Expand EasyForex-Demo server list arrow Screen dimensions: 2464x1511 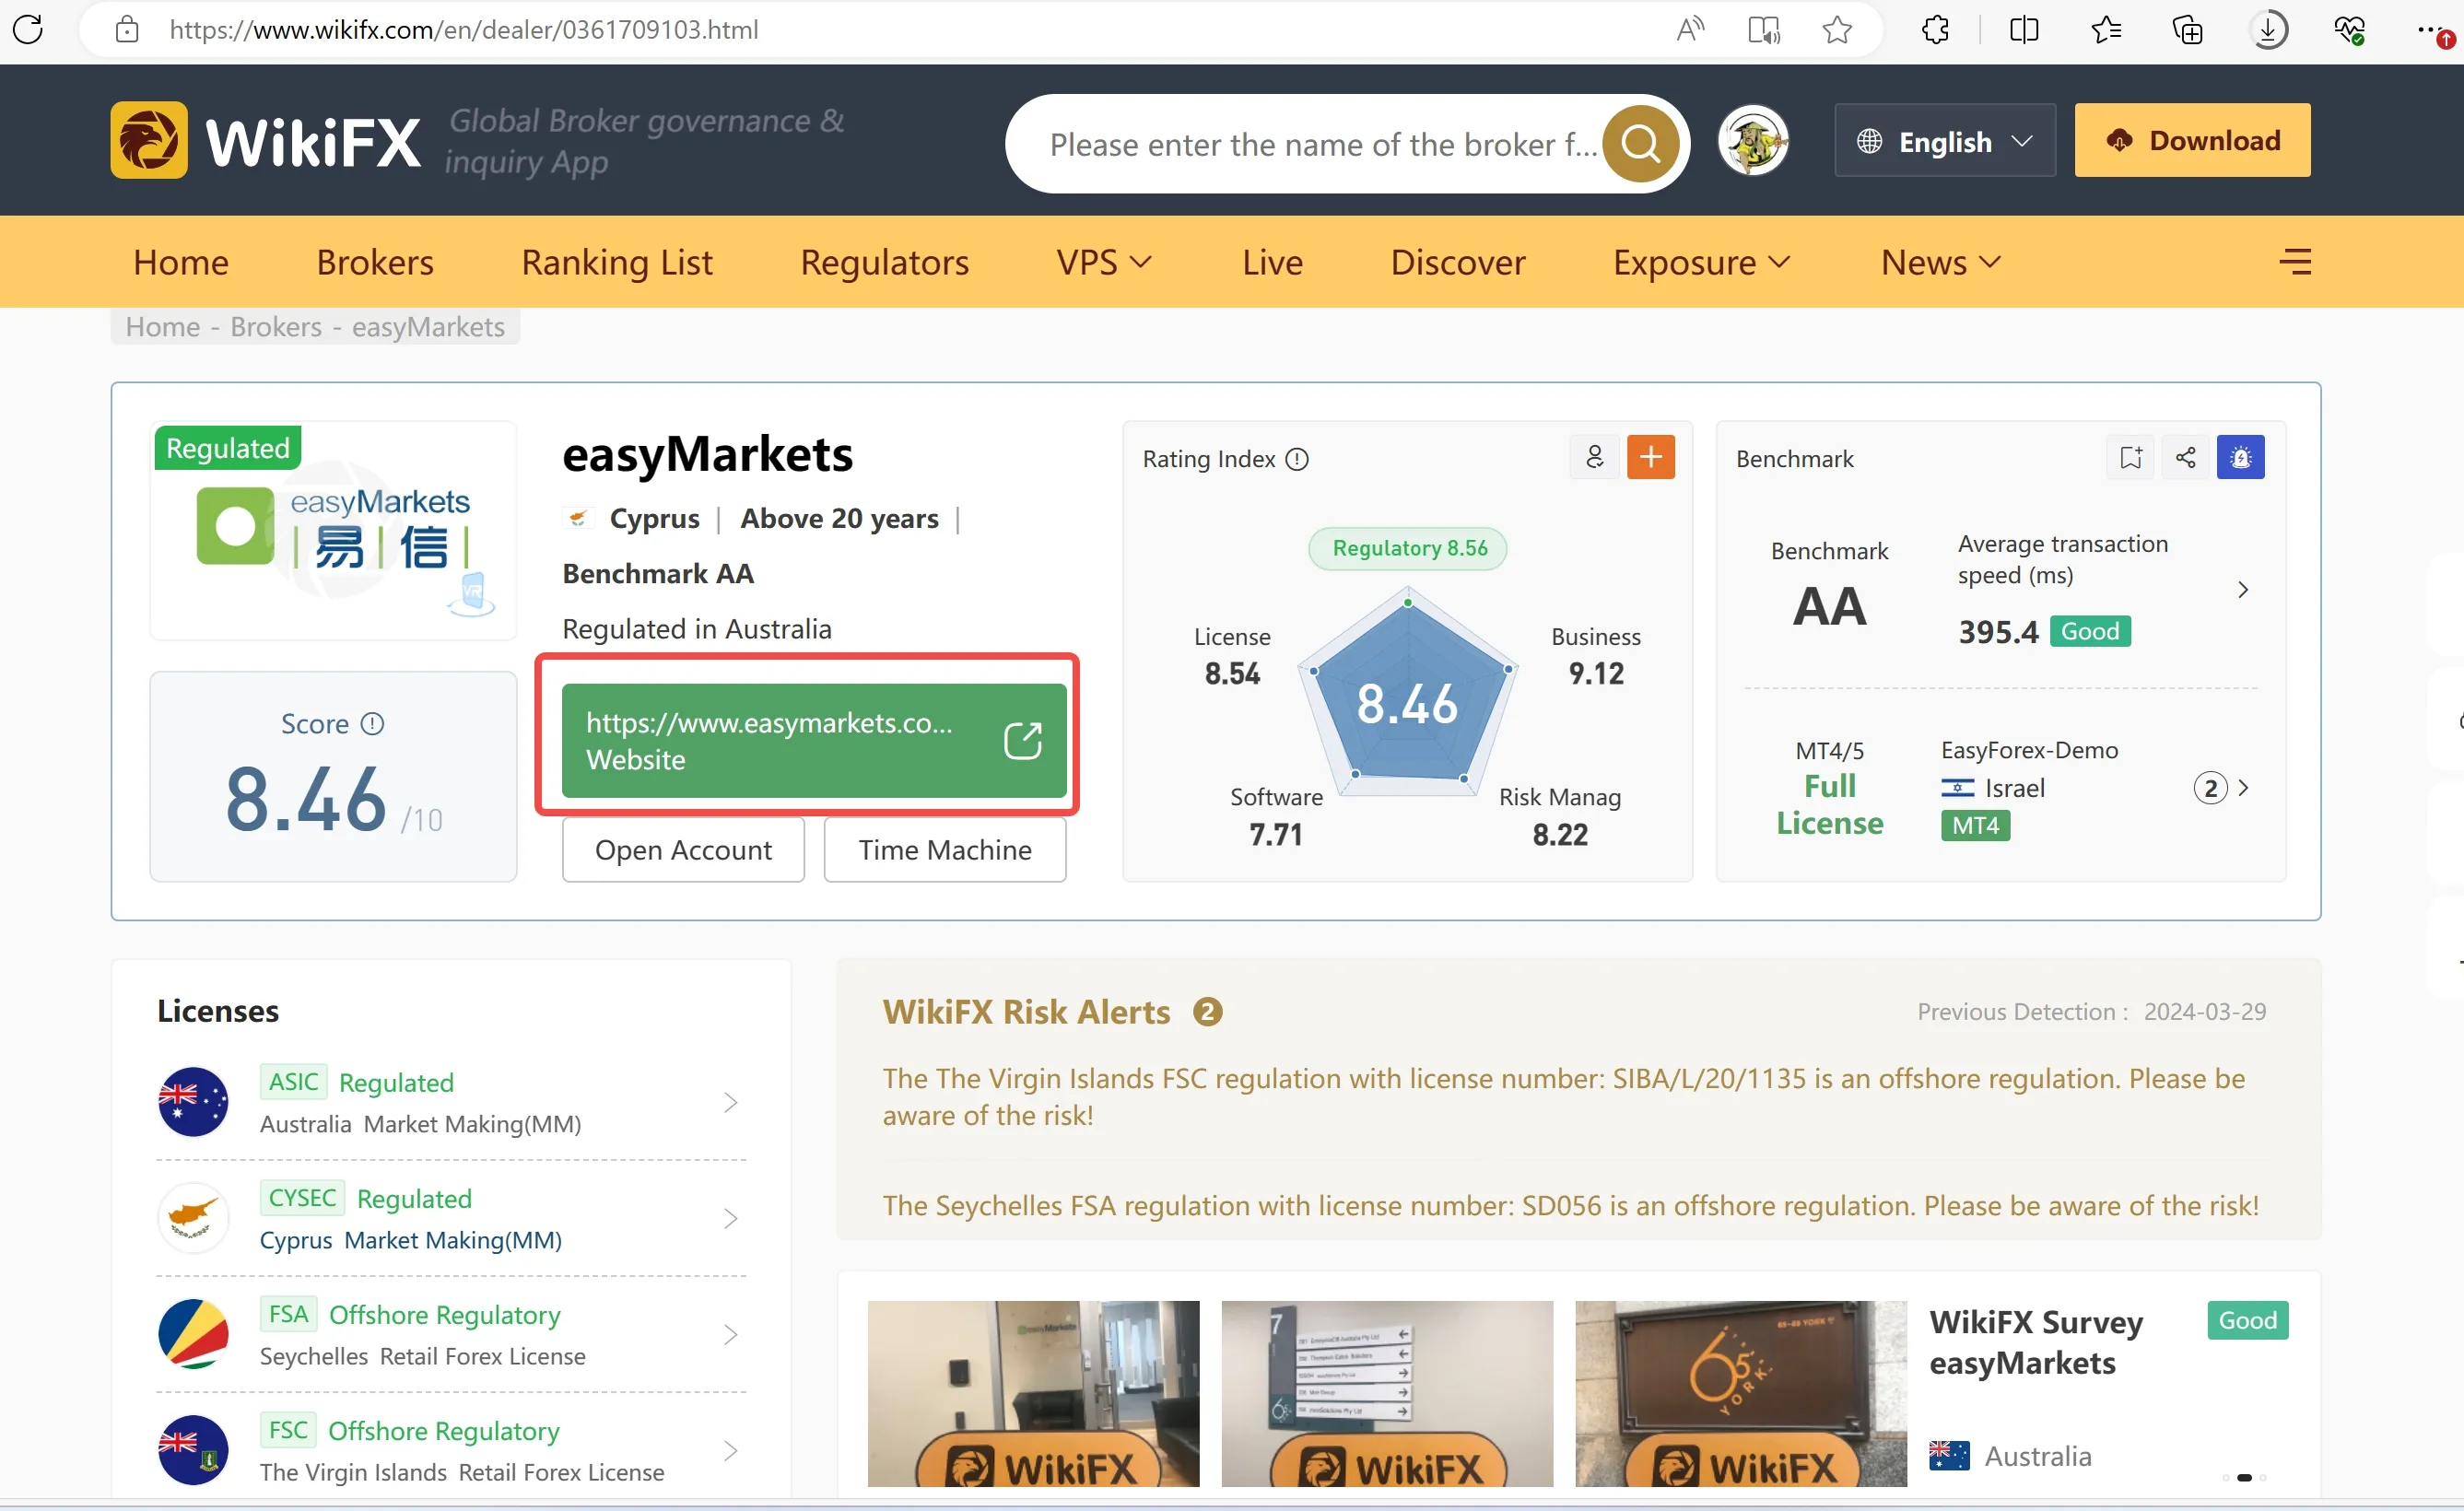click(2244, 787)
